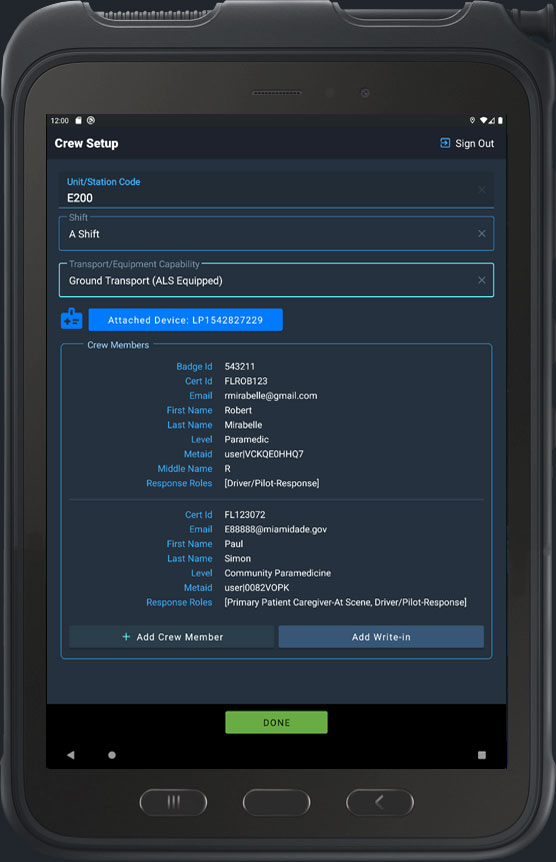Screen dimensions: 556x862
Task: Select metaid user|0082VOPK
Action: coord(257,588)
